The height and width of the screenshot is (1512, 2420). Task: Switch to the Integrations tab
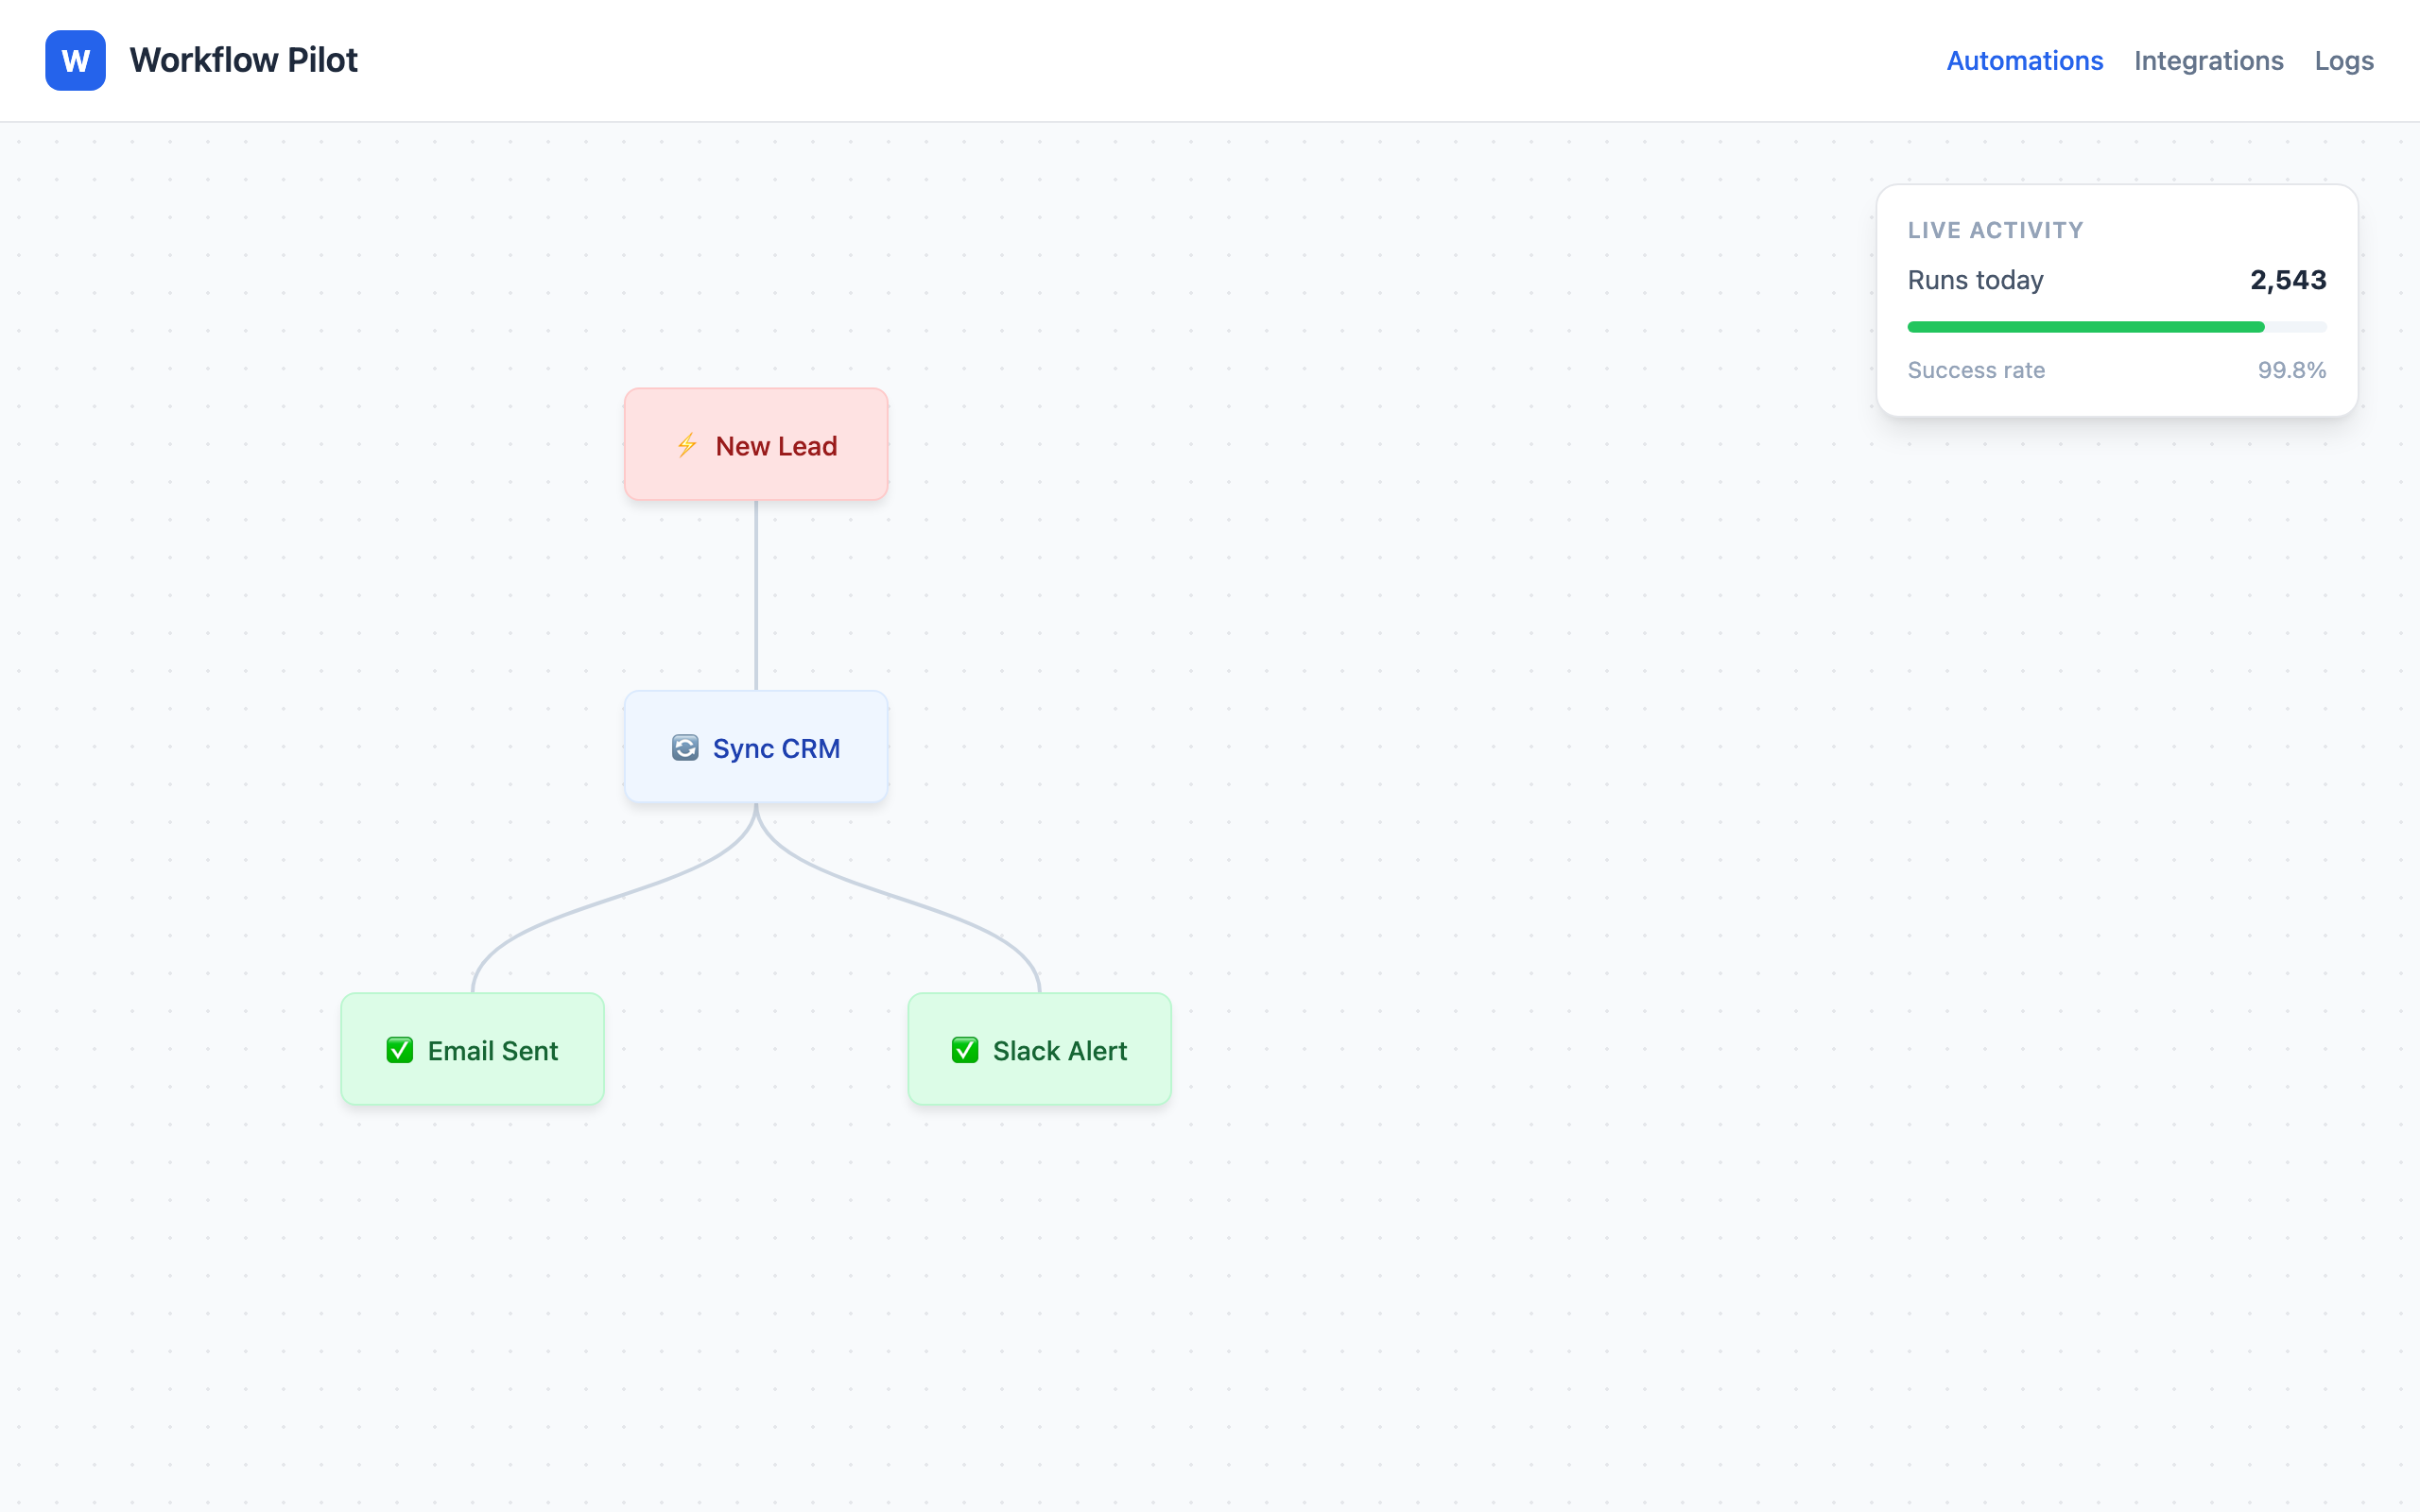pos(2208,60)
